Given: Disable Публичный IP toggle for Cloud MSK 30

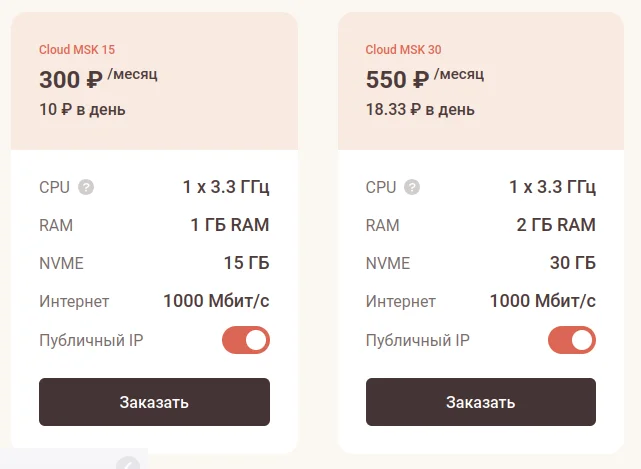Looking at the screenshot, I should 572,340.
